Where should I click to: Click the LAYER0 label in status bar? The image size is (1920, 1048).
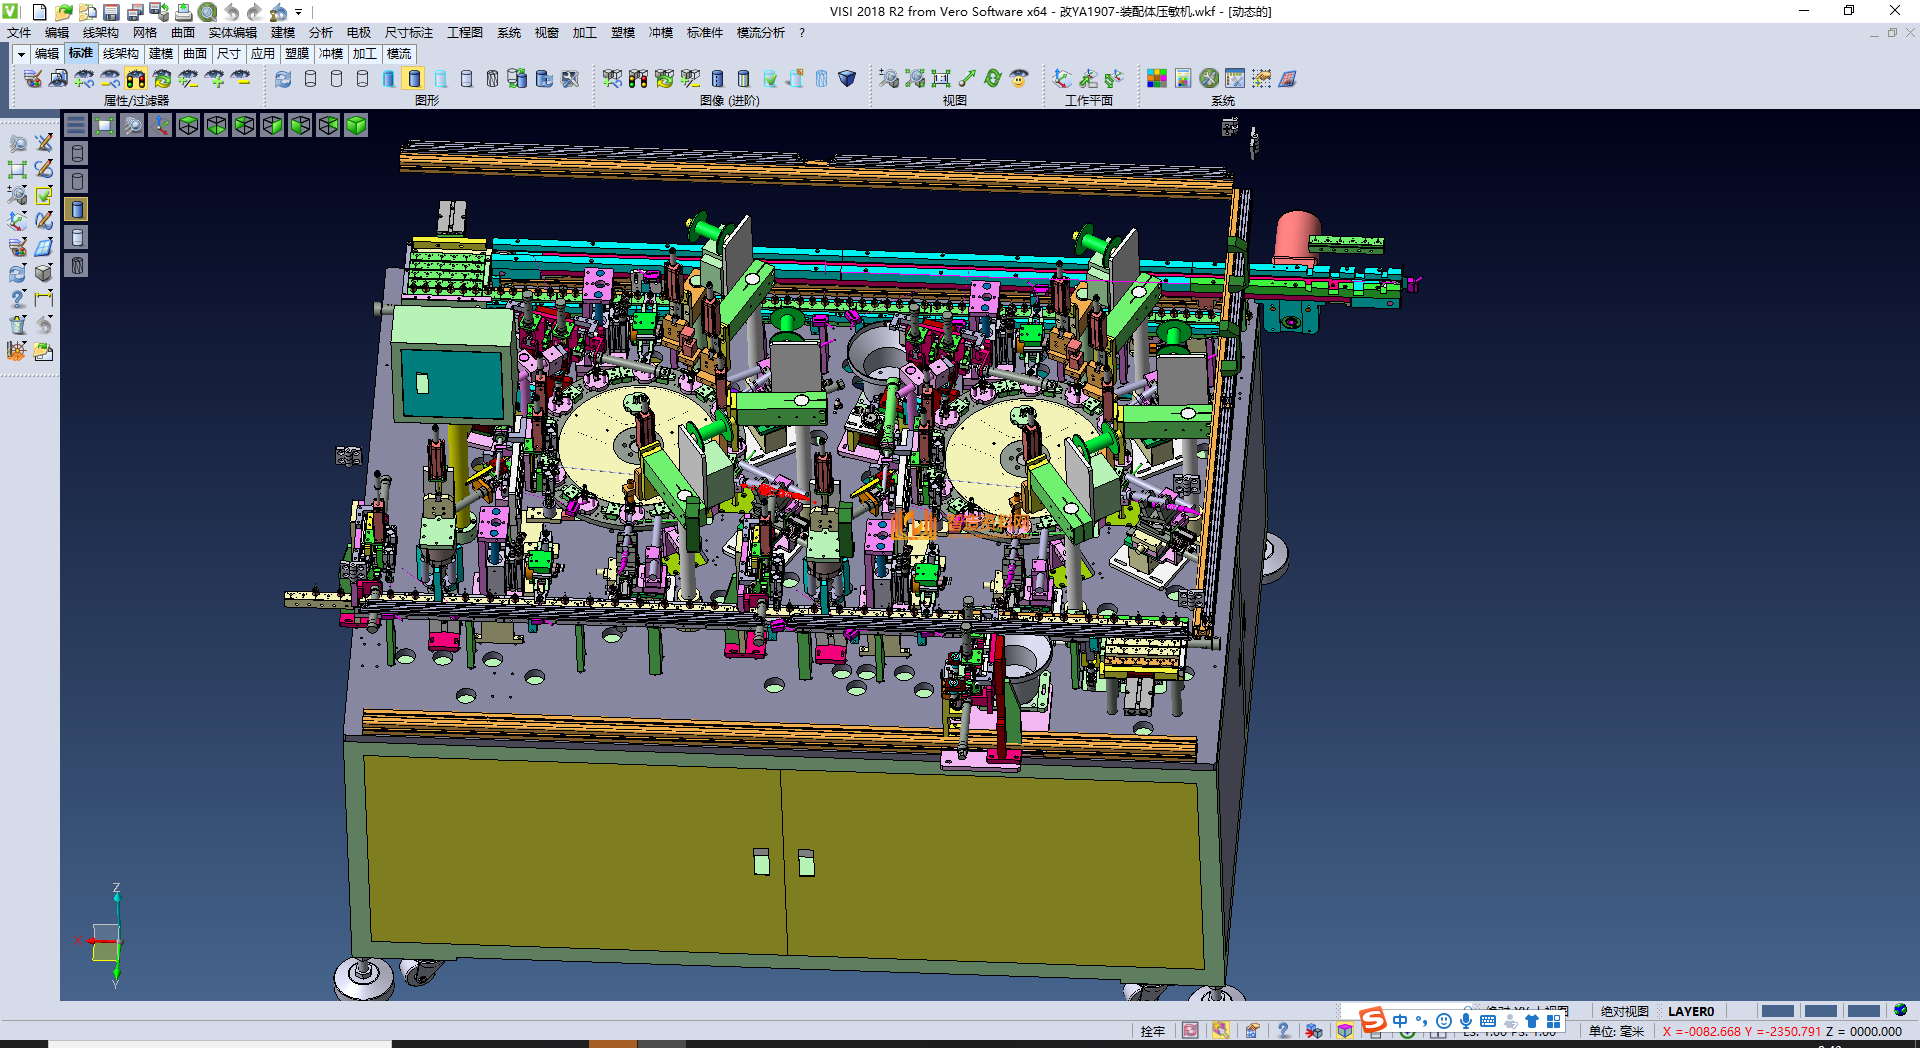pos(1690,1011)
